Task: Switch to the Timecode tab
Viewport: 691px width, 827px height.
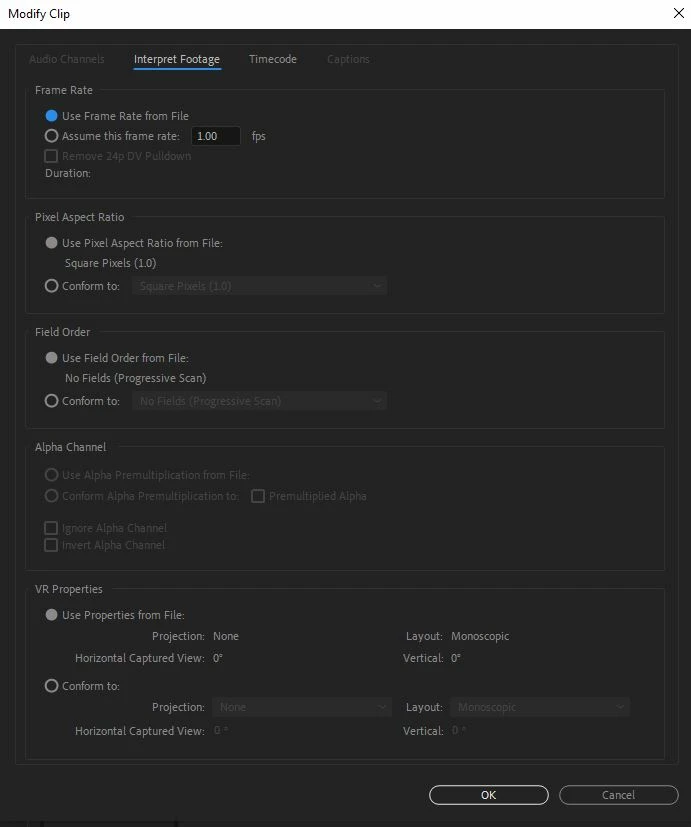Action: tap(273, 59)
